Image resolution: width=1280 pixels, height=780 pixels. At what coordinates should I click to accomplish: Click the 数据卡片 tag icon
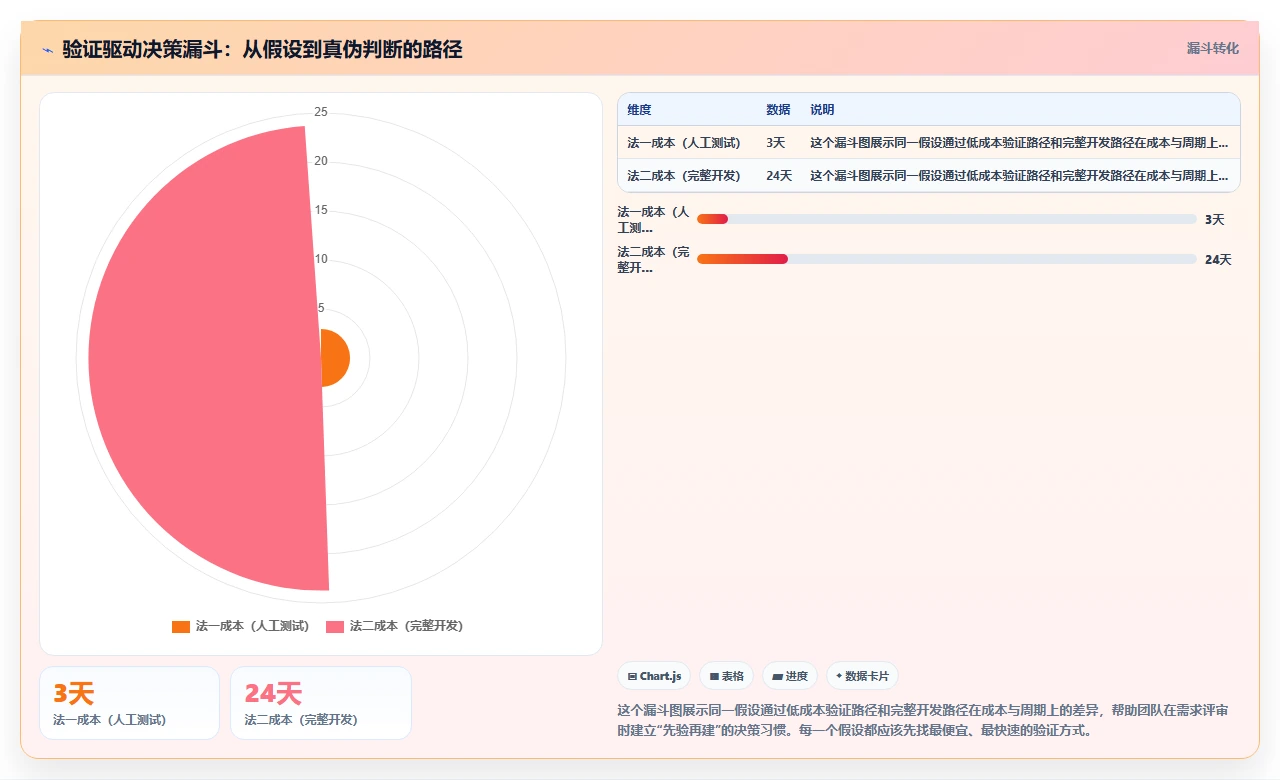(839, 676)
